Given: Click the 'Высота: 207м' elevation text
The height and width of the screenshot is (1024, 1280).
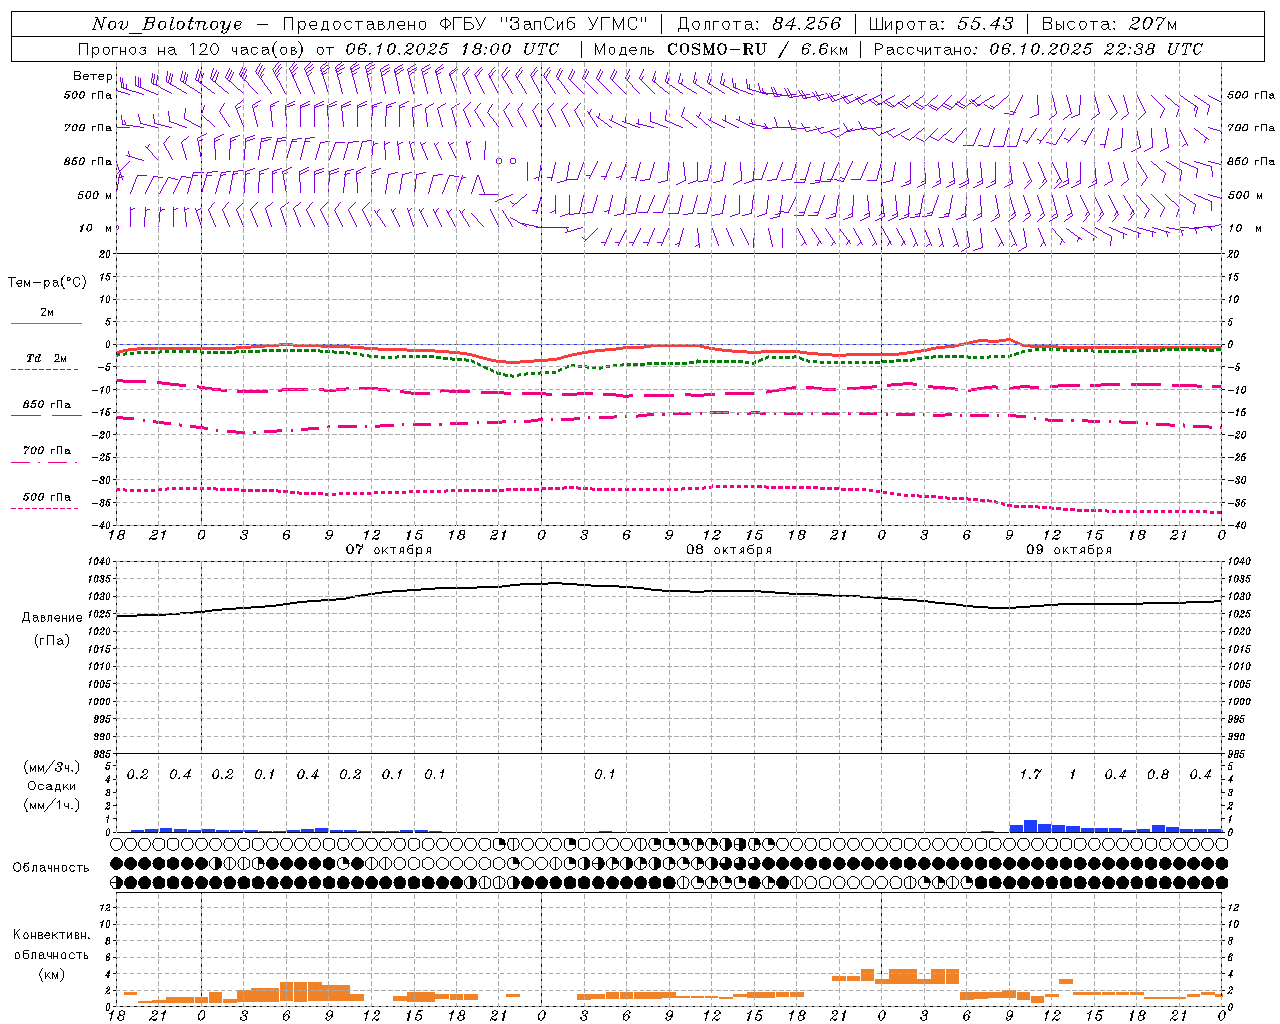Looking at the screenshot, I should [x=1109, y=24].
